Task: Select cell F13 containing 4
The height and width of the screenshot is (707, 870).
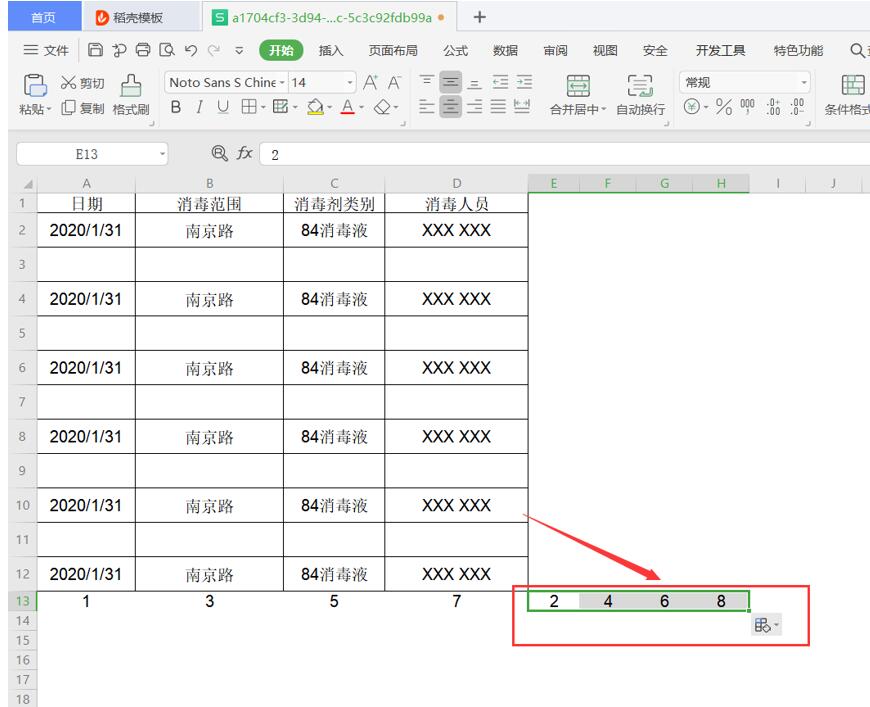Action: coord(608,601)
